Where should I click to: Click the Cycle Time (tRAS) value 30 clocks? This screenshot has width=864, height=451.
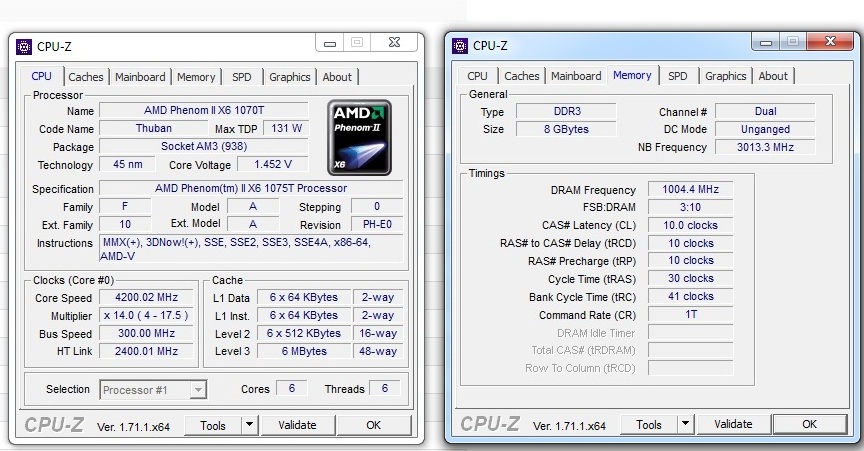tap(690, 278)
